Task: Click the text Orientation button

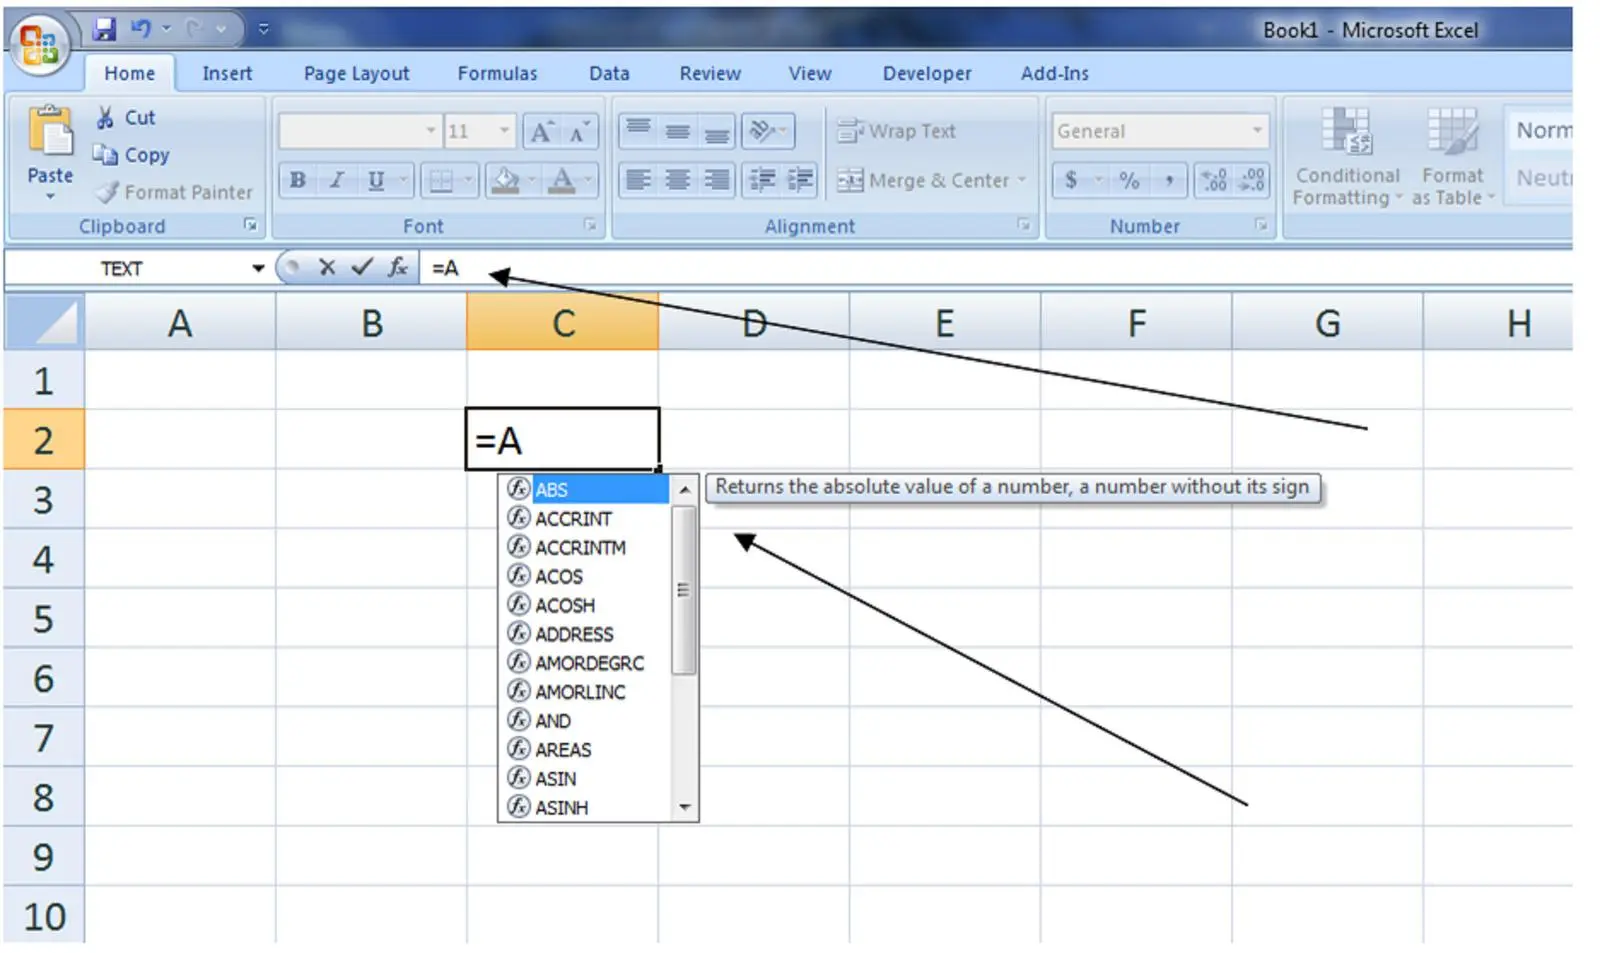Action: [x=767, y=131]
